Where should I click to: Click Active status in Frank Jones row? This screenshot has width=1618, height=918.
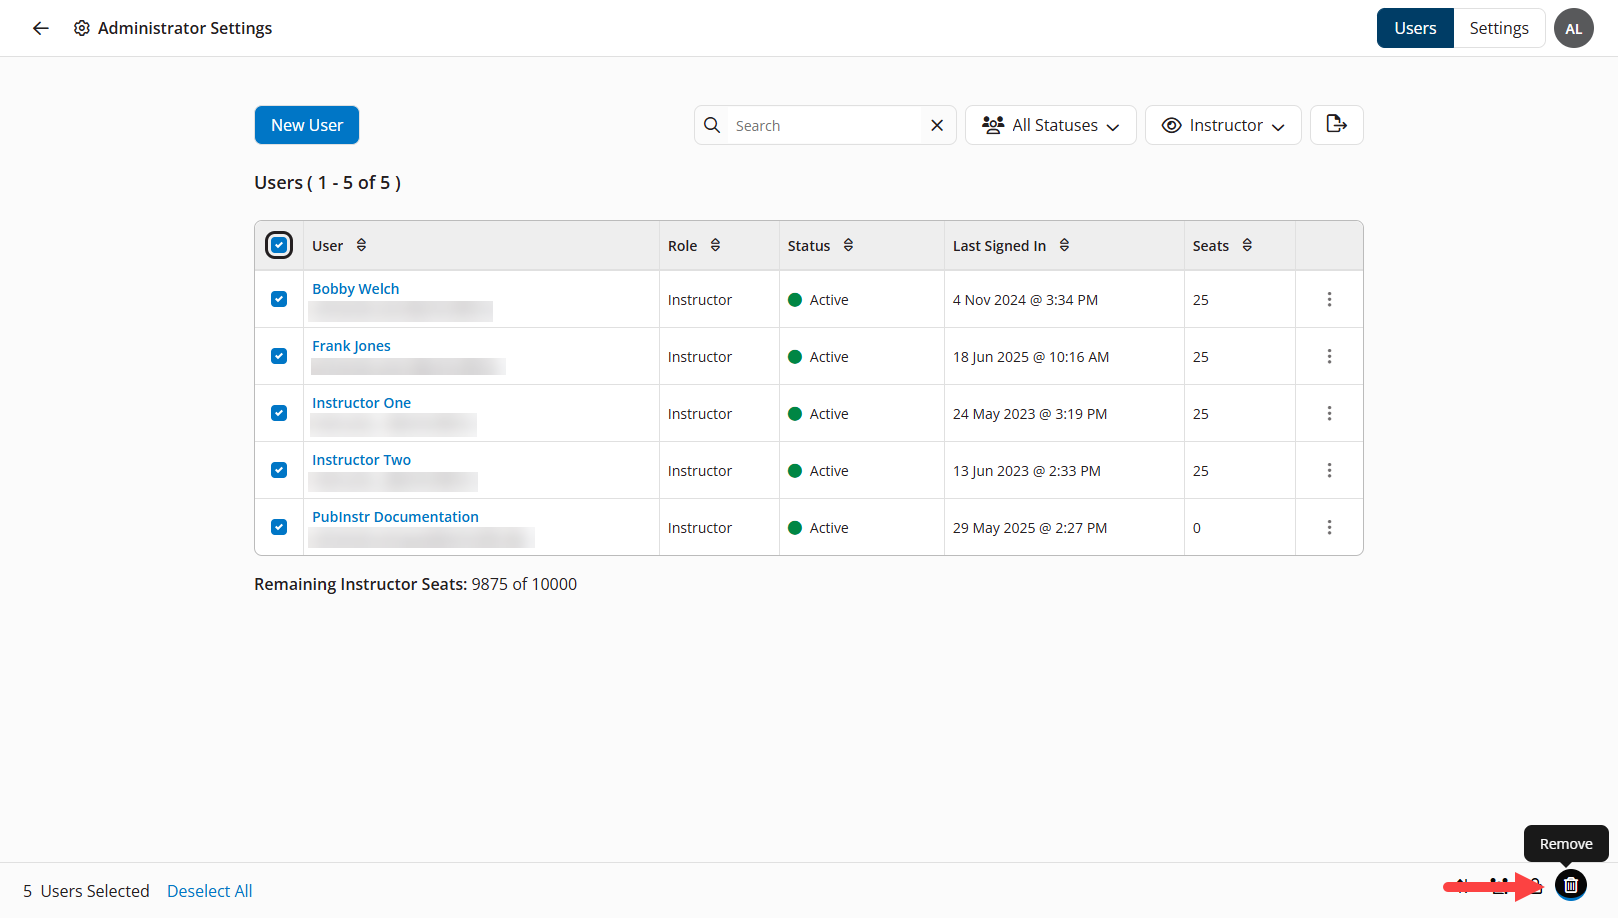[x=818, y=357]
